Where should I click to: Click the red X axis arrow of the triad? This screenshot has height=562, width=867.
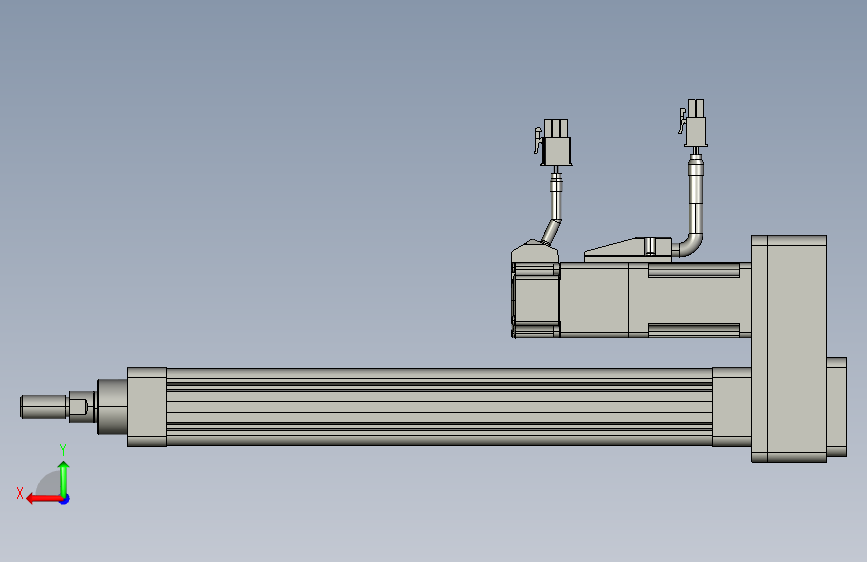[x=44, y=499]
